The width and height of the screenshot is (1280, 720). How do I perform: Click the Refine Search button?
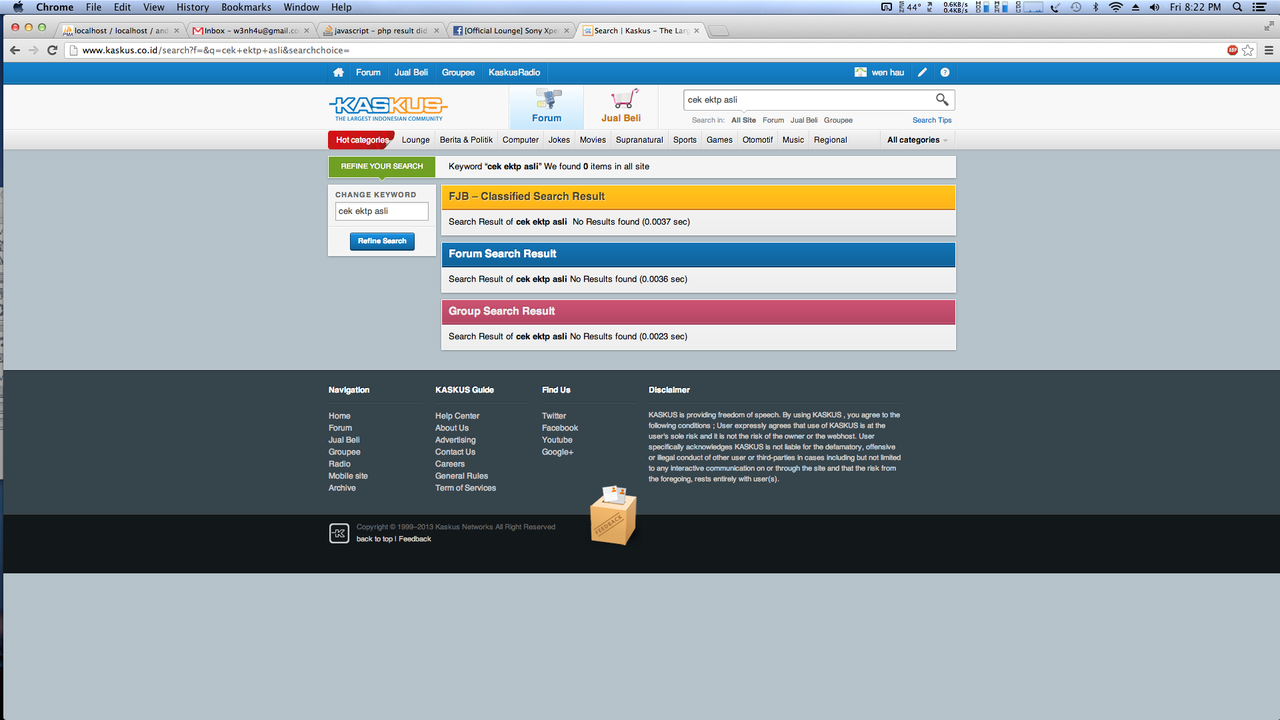[382, 241]
